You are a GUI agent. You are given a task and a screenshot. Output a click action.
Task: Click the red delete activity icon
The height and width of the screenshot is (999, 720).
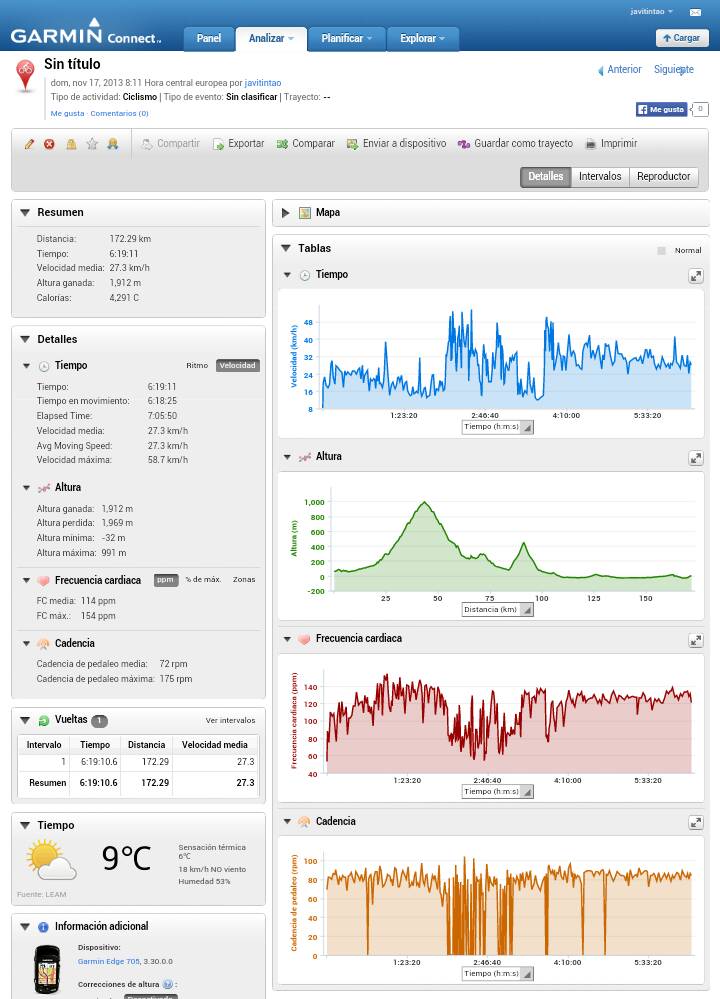pos(50,144)
